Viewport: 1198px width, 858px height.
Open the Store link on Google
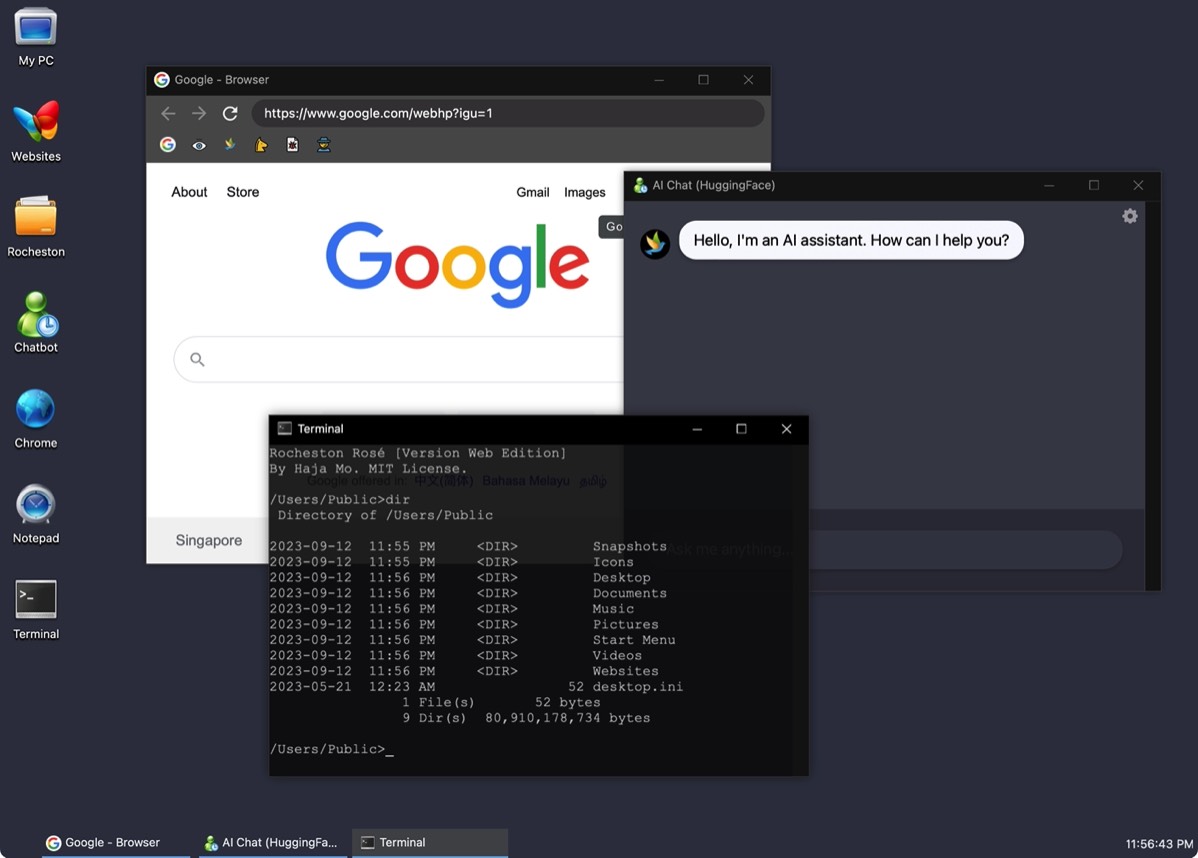[242, 192]
